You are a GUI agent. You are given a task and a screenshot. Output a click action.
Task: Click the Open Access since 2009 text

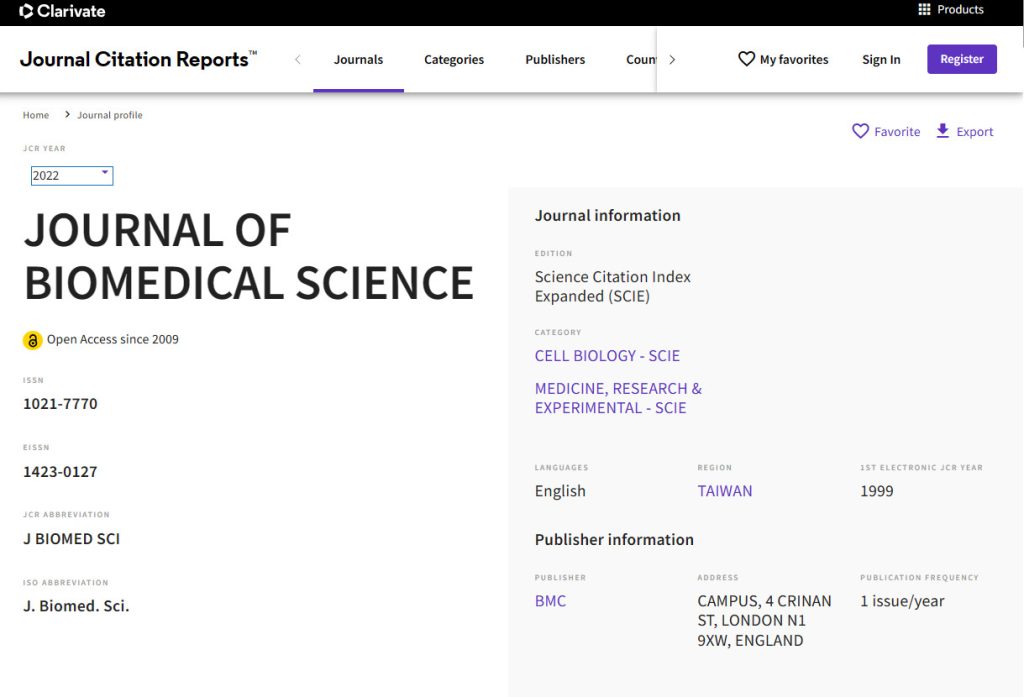pyautogui.click(x=112, y=340)
